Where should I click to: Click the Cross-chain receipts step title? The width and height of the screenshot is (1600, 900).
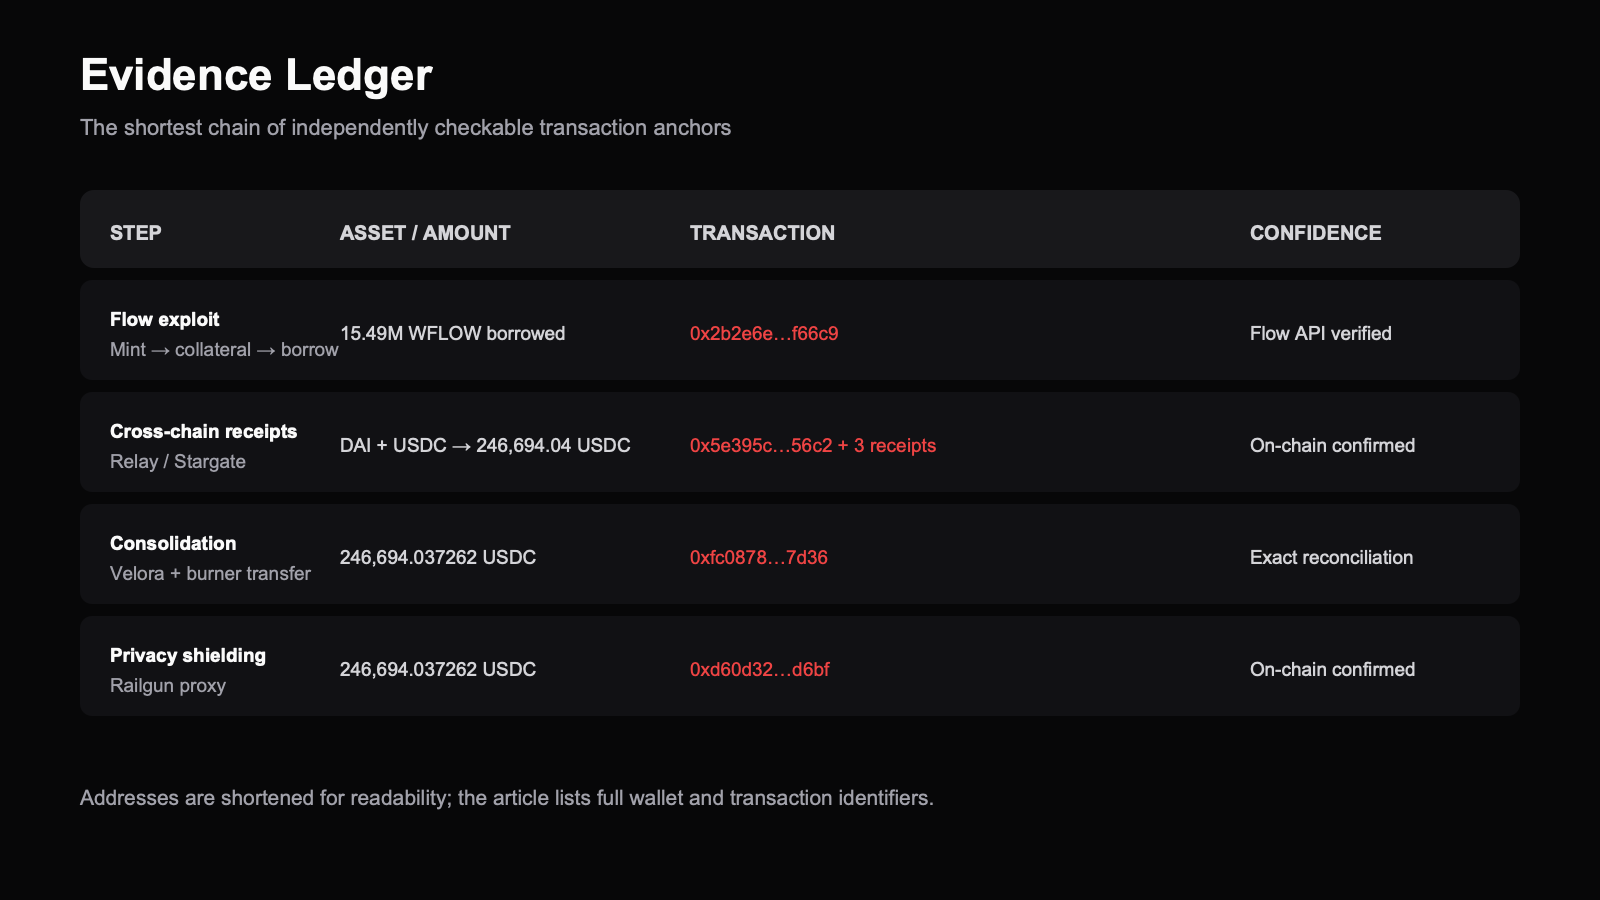tap(204, 432)
